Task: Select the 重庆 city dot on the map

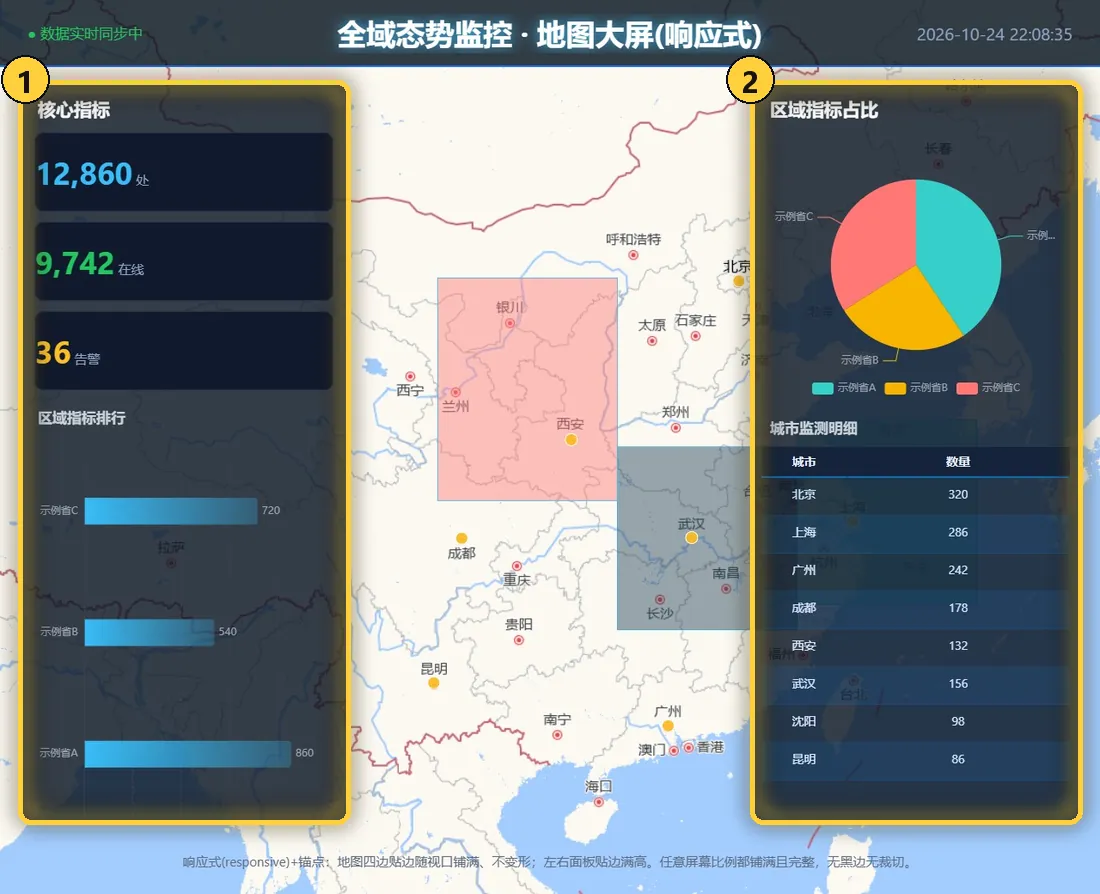Action: [x=517, y=566]
